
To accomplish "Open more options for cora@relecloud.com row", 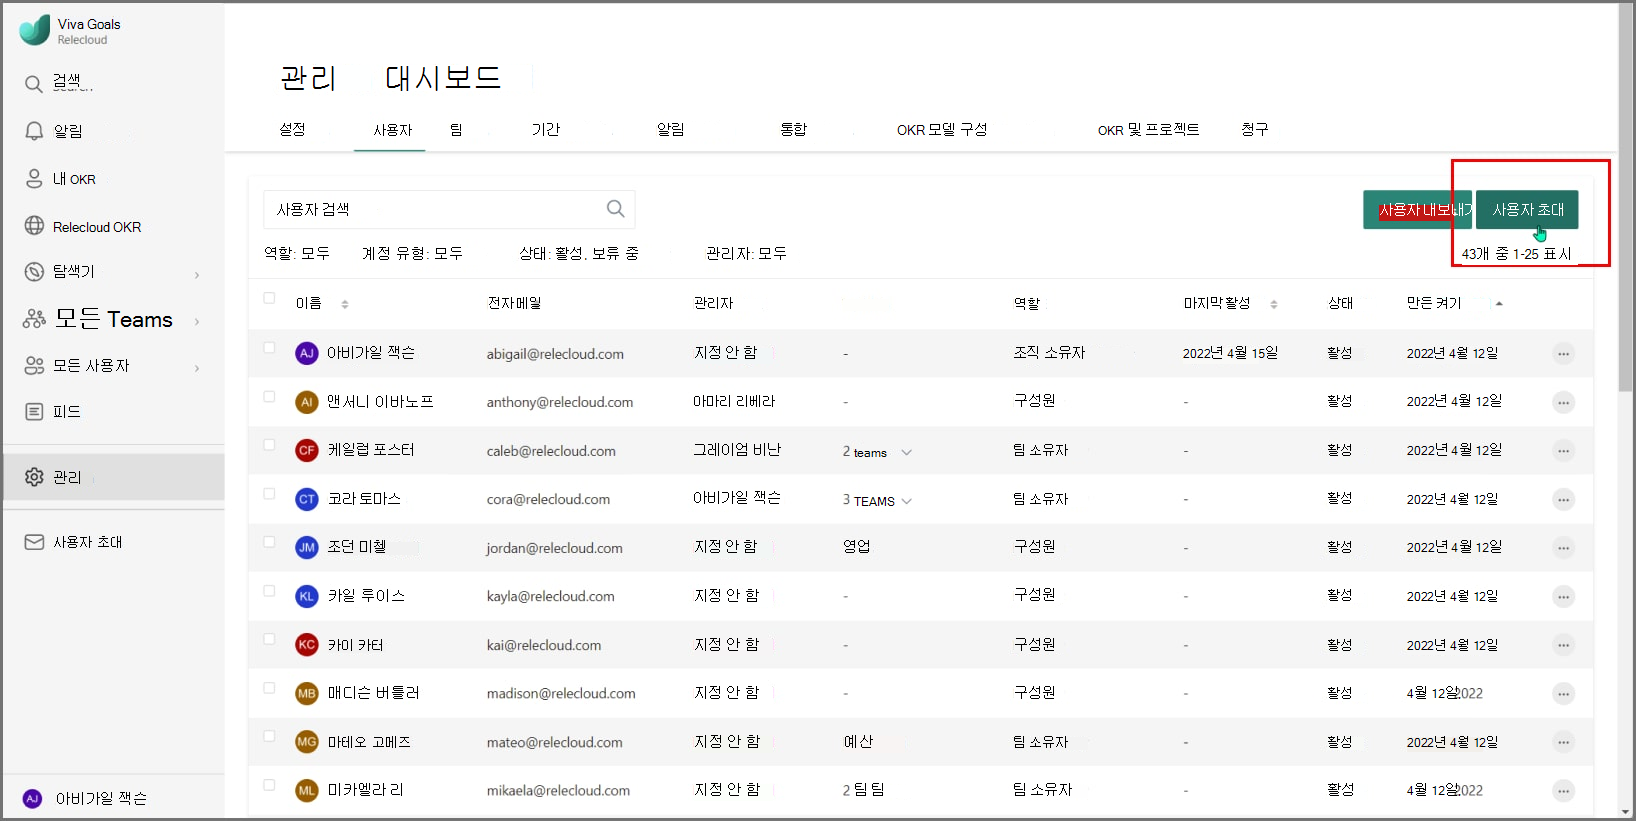I will click(x=1563, y=499).
